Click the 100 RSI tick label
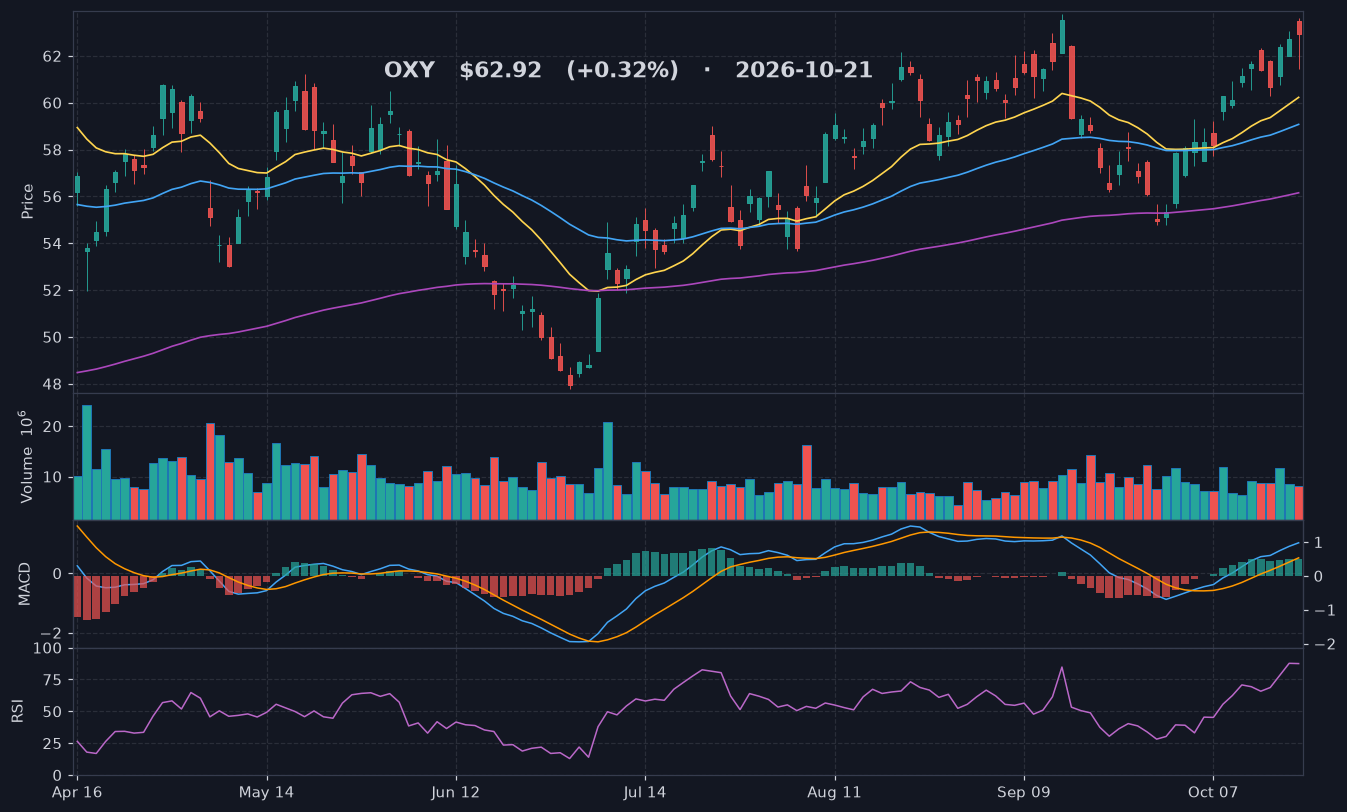This screenshot has height=812, width=1347. pos(48,649)
